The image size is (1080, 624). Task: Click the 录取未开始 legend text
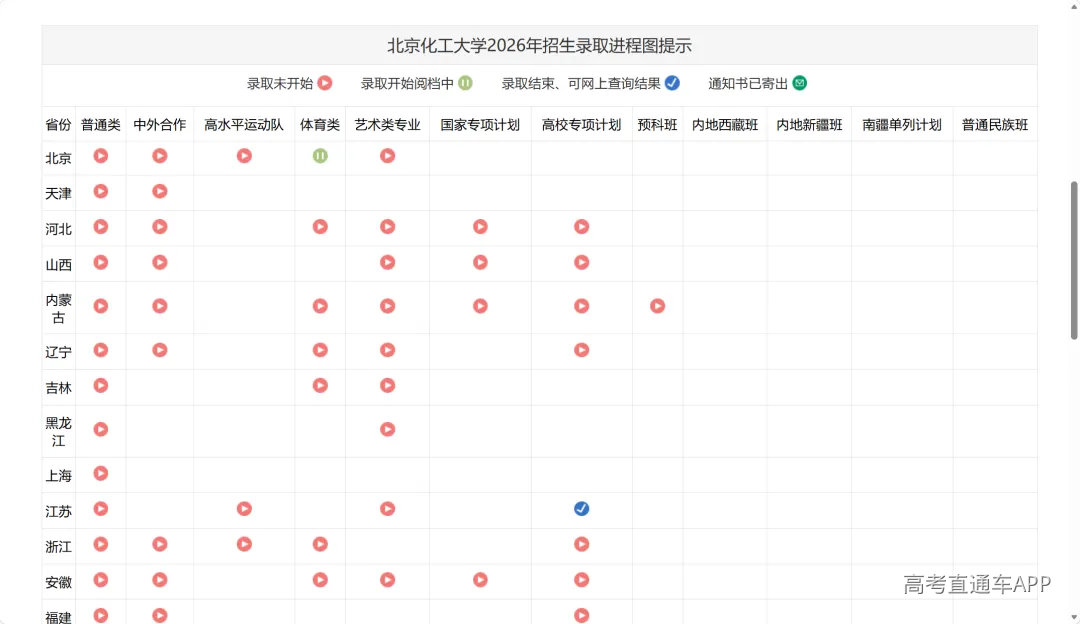(x=280, y=84)
